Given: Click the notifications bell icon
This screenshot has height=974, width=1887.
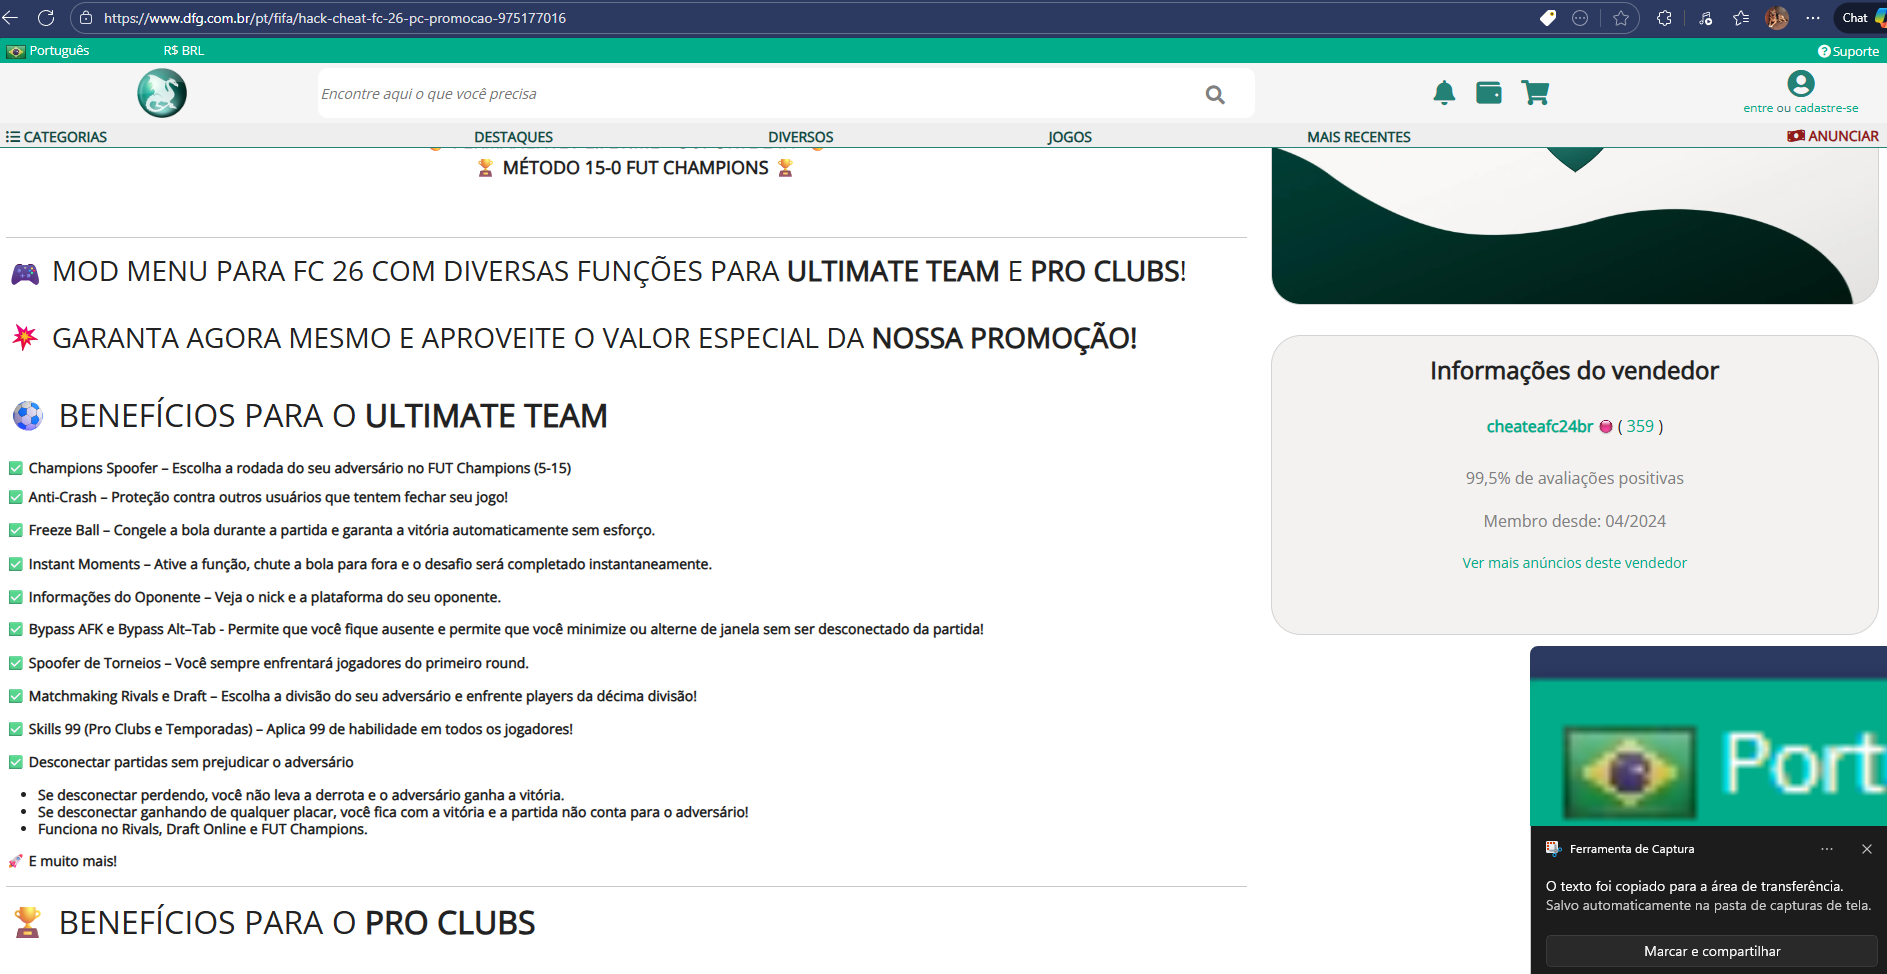Looking at the screenshot, I should click(1444, 93).
